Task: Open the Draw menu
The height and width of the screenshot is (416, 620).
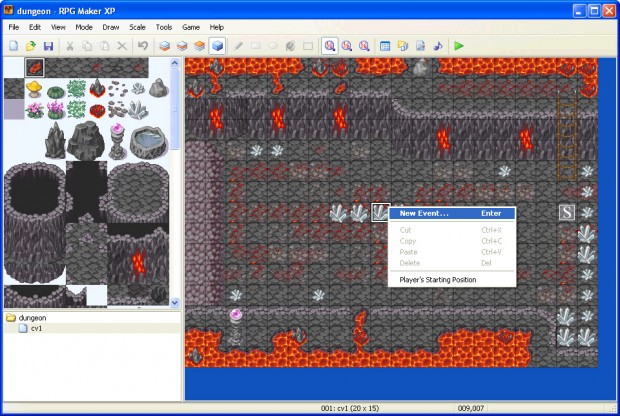Action: point(111,27)
